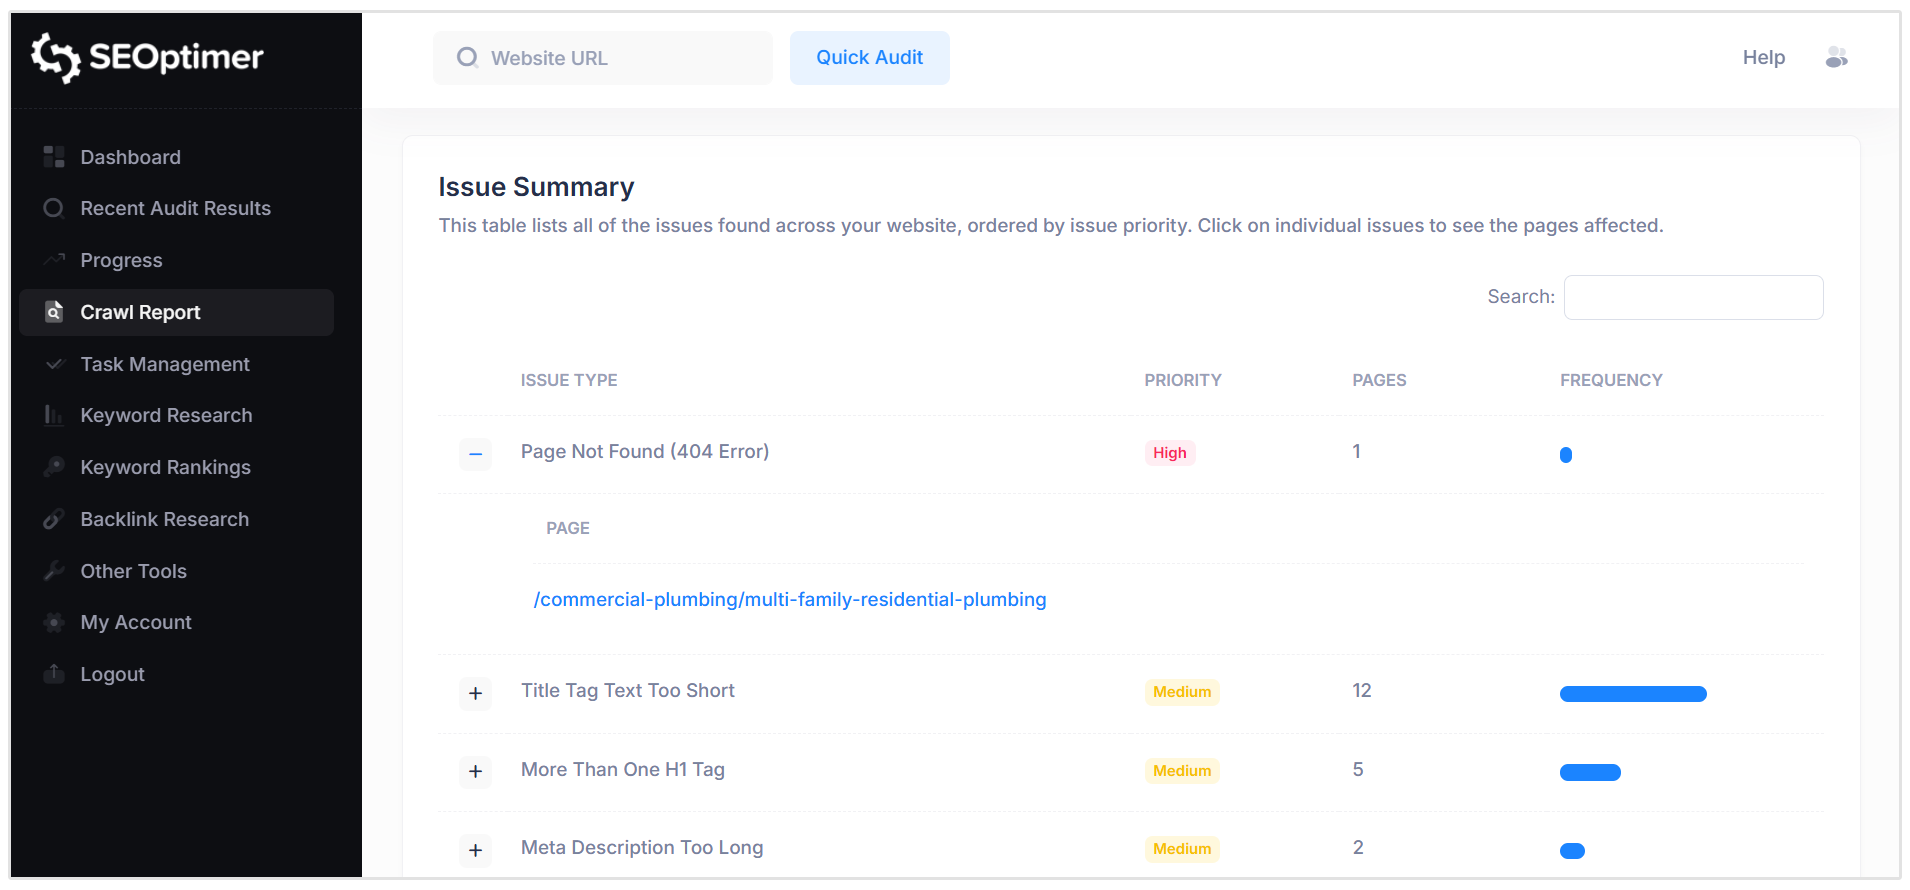
Task: Open the Keyword Rankings section
Action: pos(165,467)
